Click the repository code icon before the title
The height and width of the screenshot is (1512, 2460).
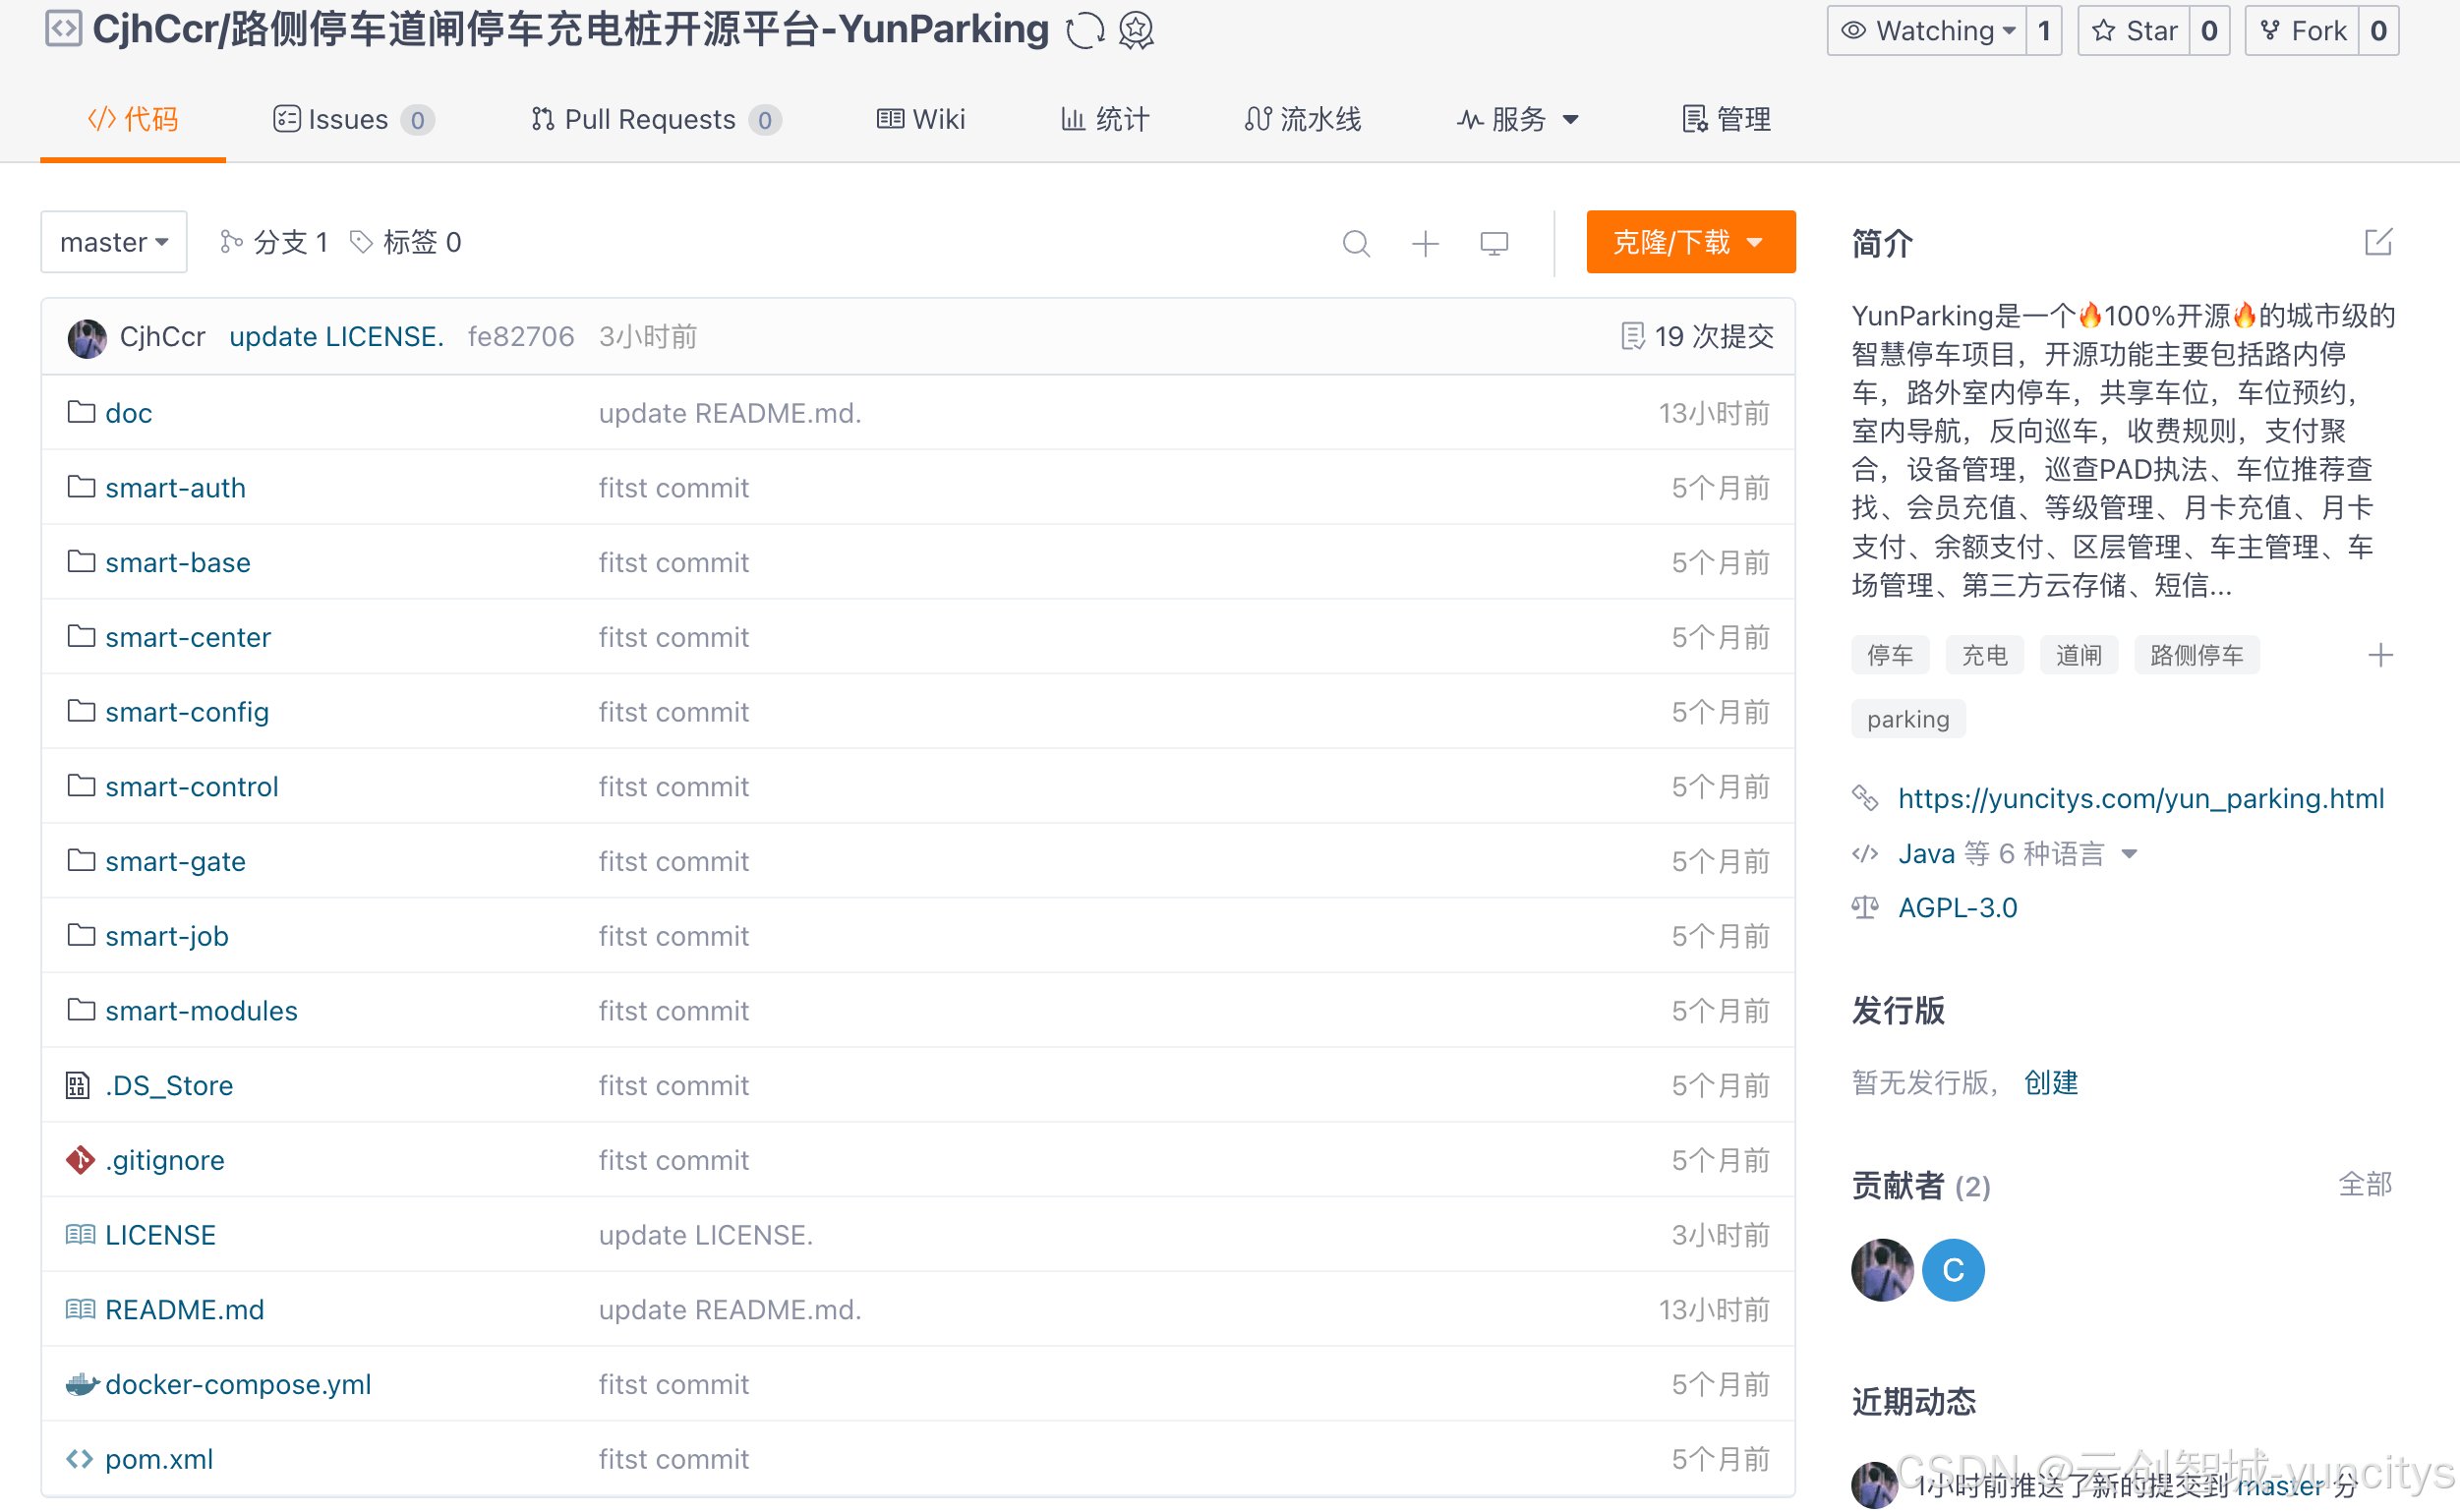(63, 29)
